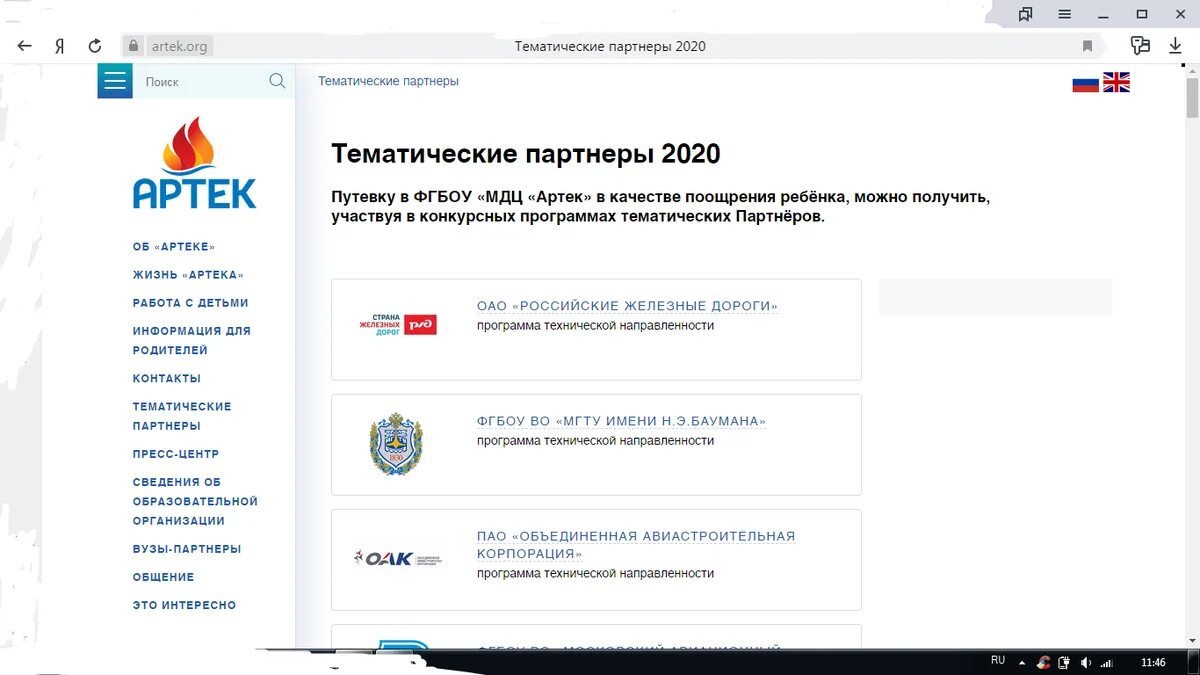The image size is (1200, 675).
Task: Switch site language to English flag
Action: (1116, 83)
